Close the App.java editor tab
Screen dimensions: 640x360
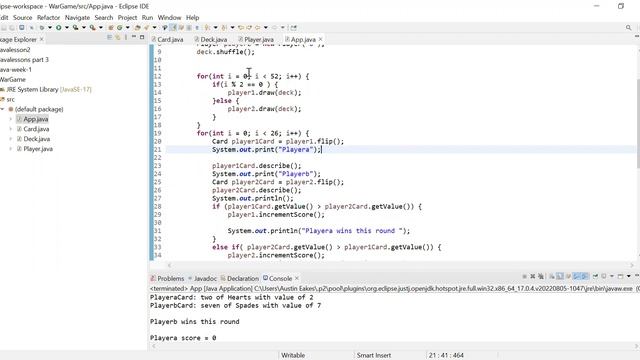pos(320,39)
